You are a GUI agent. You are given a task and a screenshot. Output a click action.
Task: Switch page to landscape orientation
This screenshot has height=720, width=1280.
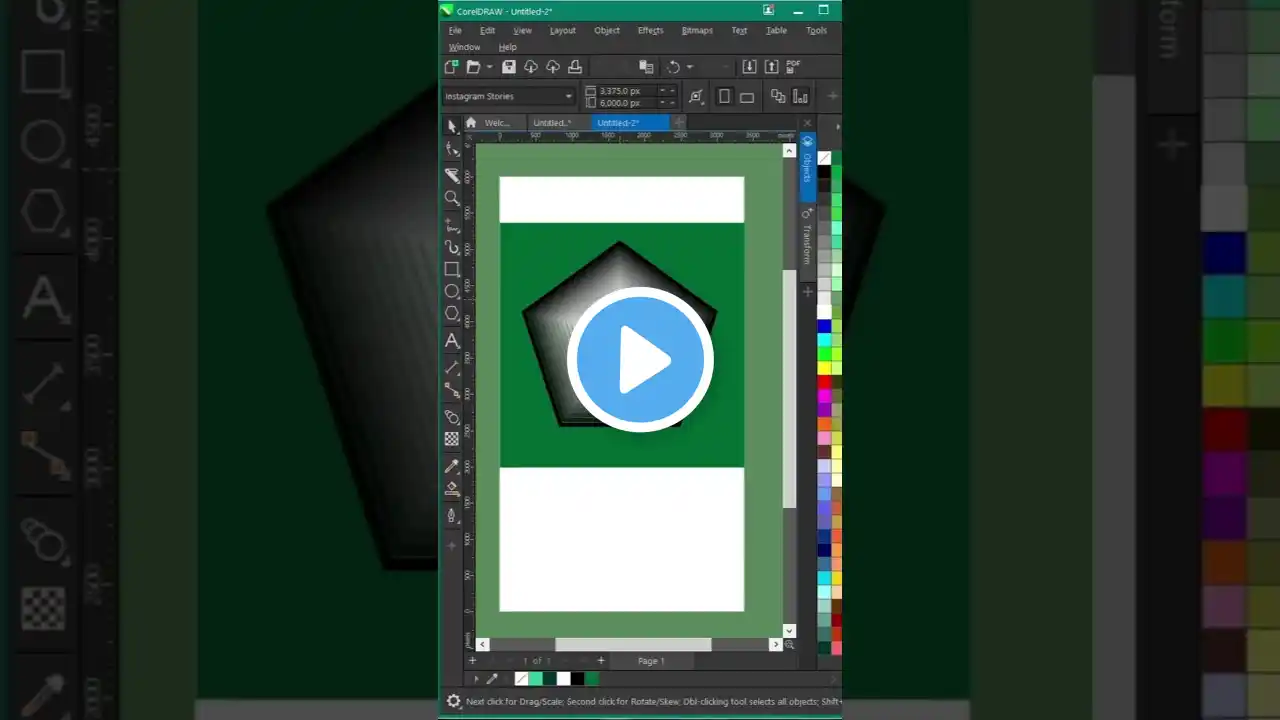tap(747, 97)
